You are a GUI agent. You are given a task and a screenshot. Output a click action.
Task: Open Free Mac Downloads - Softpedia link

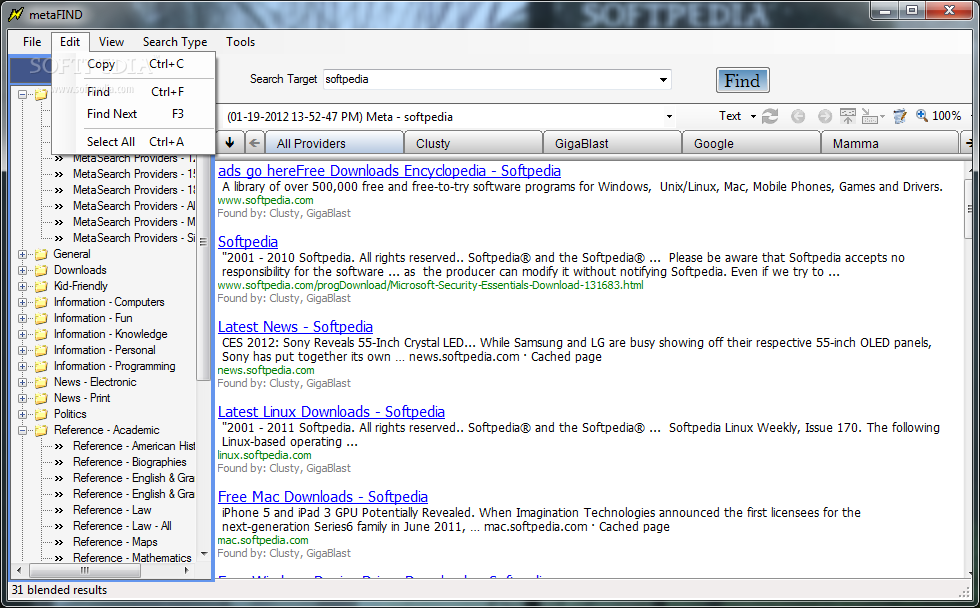coord(322,497)
